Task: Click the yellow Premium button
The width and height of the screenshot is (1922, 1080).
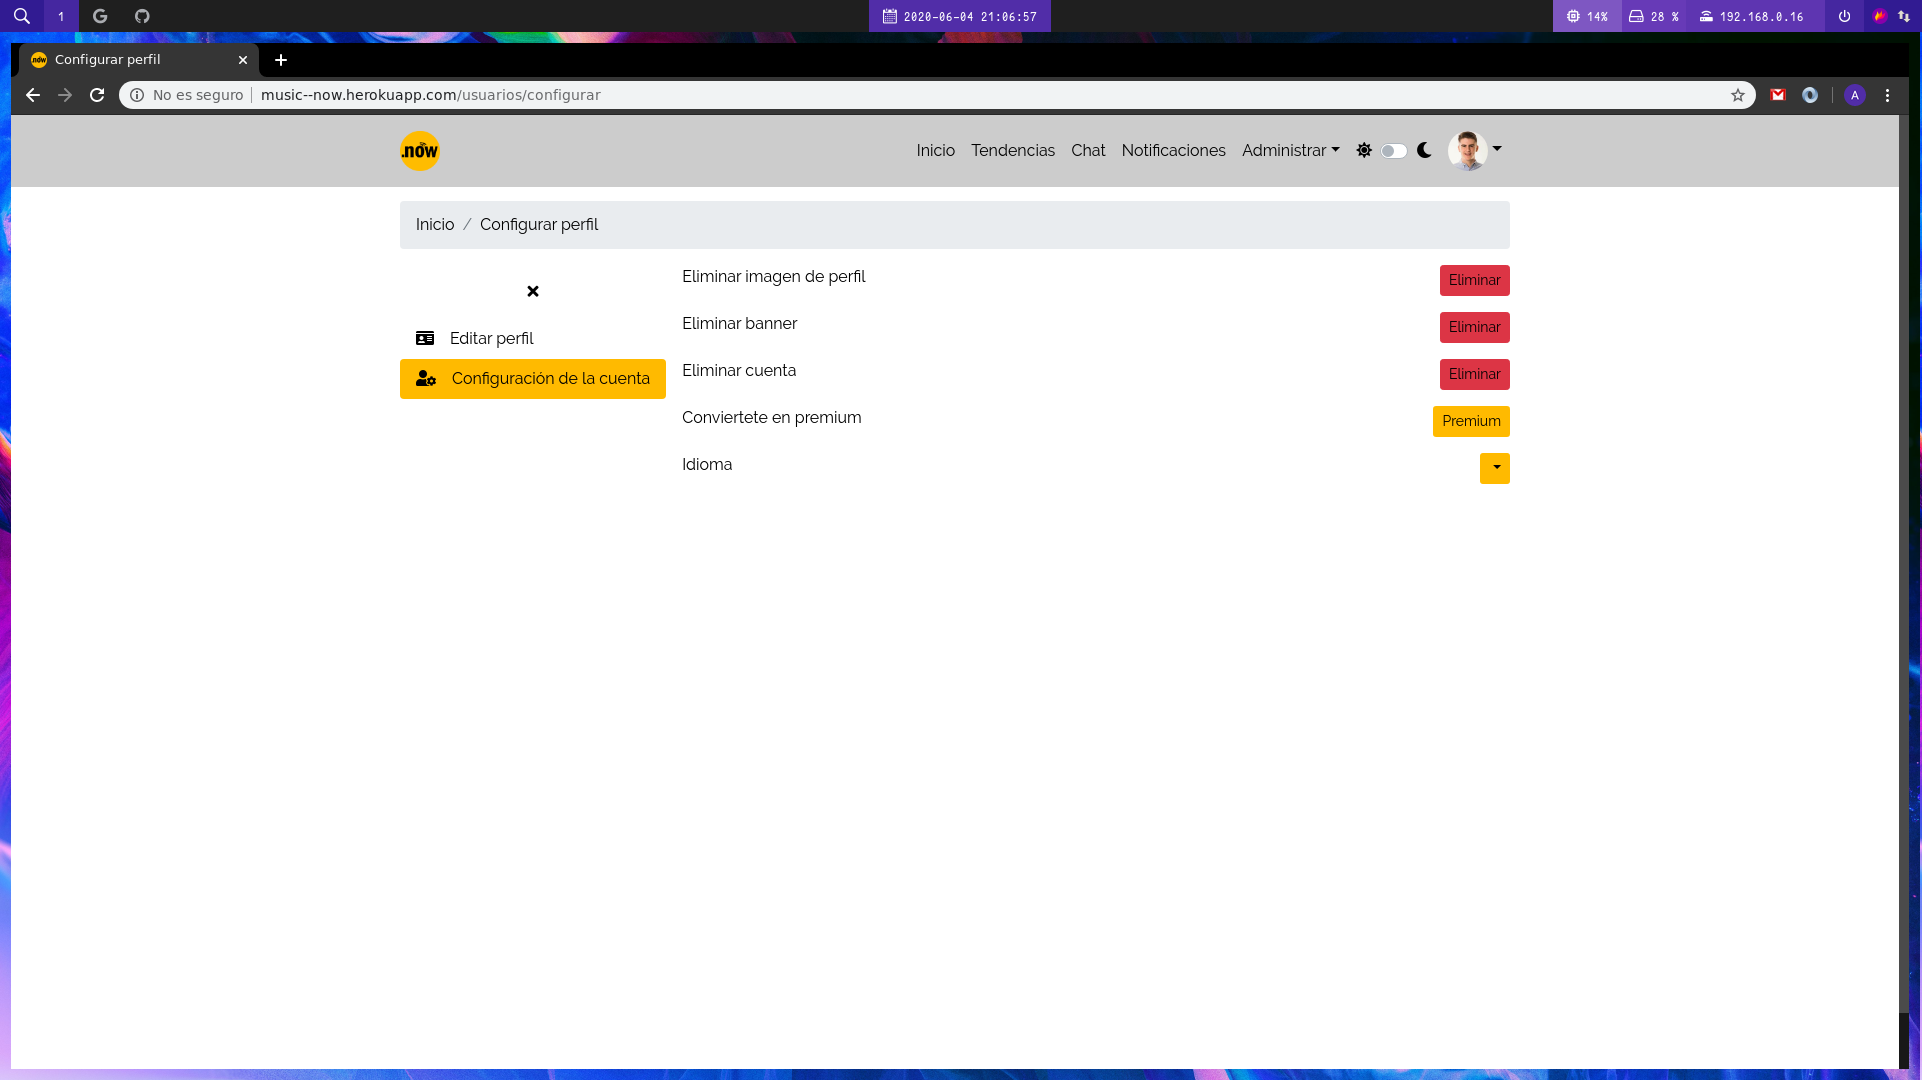Action: [x=1471, y=421]
